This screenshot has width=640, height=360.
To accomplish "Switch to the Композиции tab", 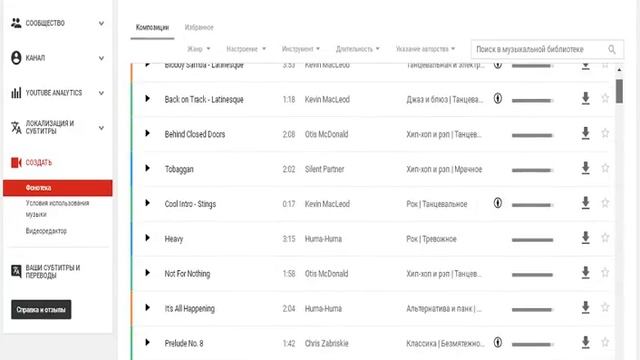I will [152, 27].
